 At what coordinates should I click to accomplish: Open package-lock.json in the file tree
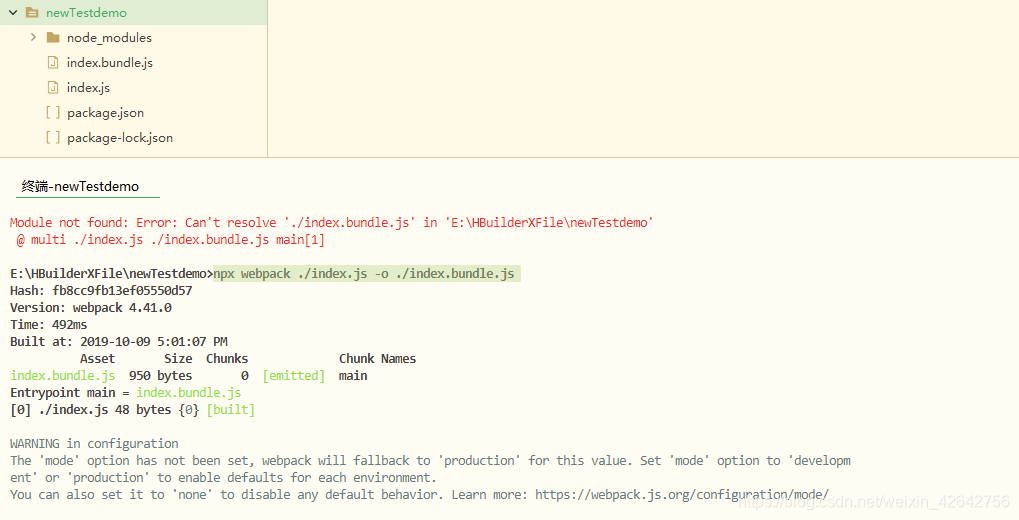click(x=120, y=137)
